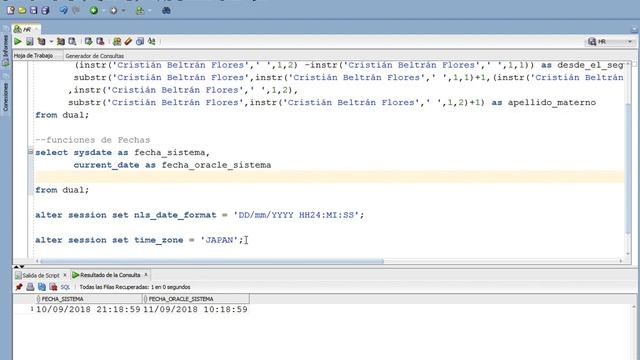This screenshot has height=360, width=640.
Task: Click the Autotrace icon
Action: pyautogui.click(x=61, y=41)
